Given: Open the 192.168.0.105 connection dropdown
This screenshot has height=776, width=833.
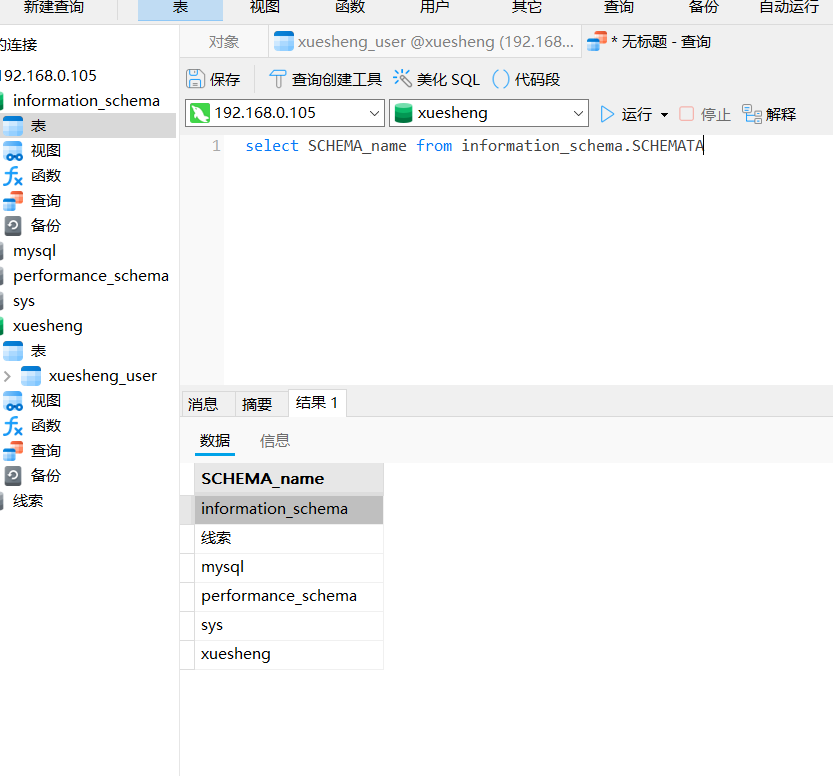Looking at the screenshot, I should pyautogui.click(x=374, y=113).
